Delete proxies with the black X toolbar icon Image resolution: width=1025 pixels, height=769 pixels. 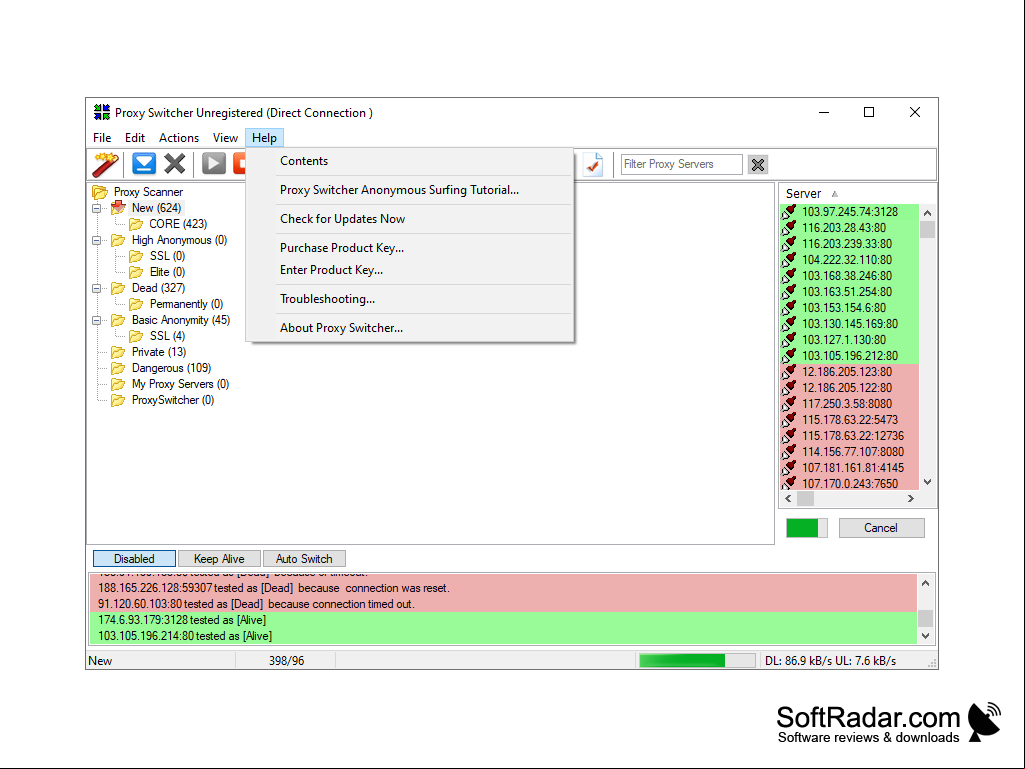click(x=175, y=163)
